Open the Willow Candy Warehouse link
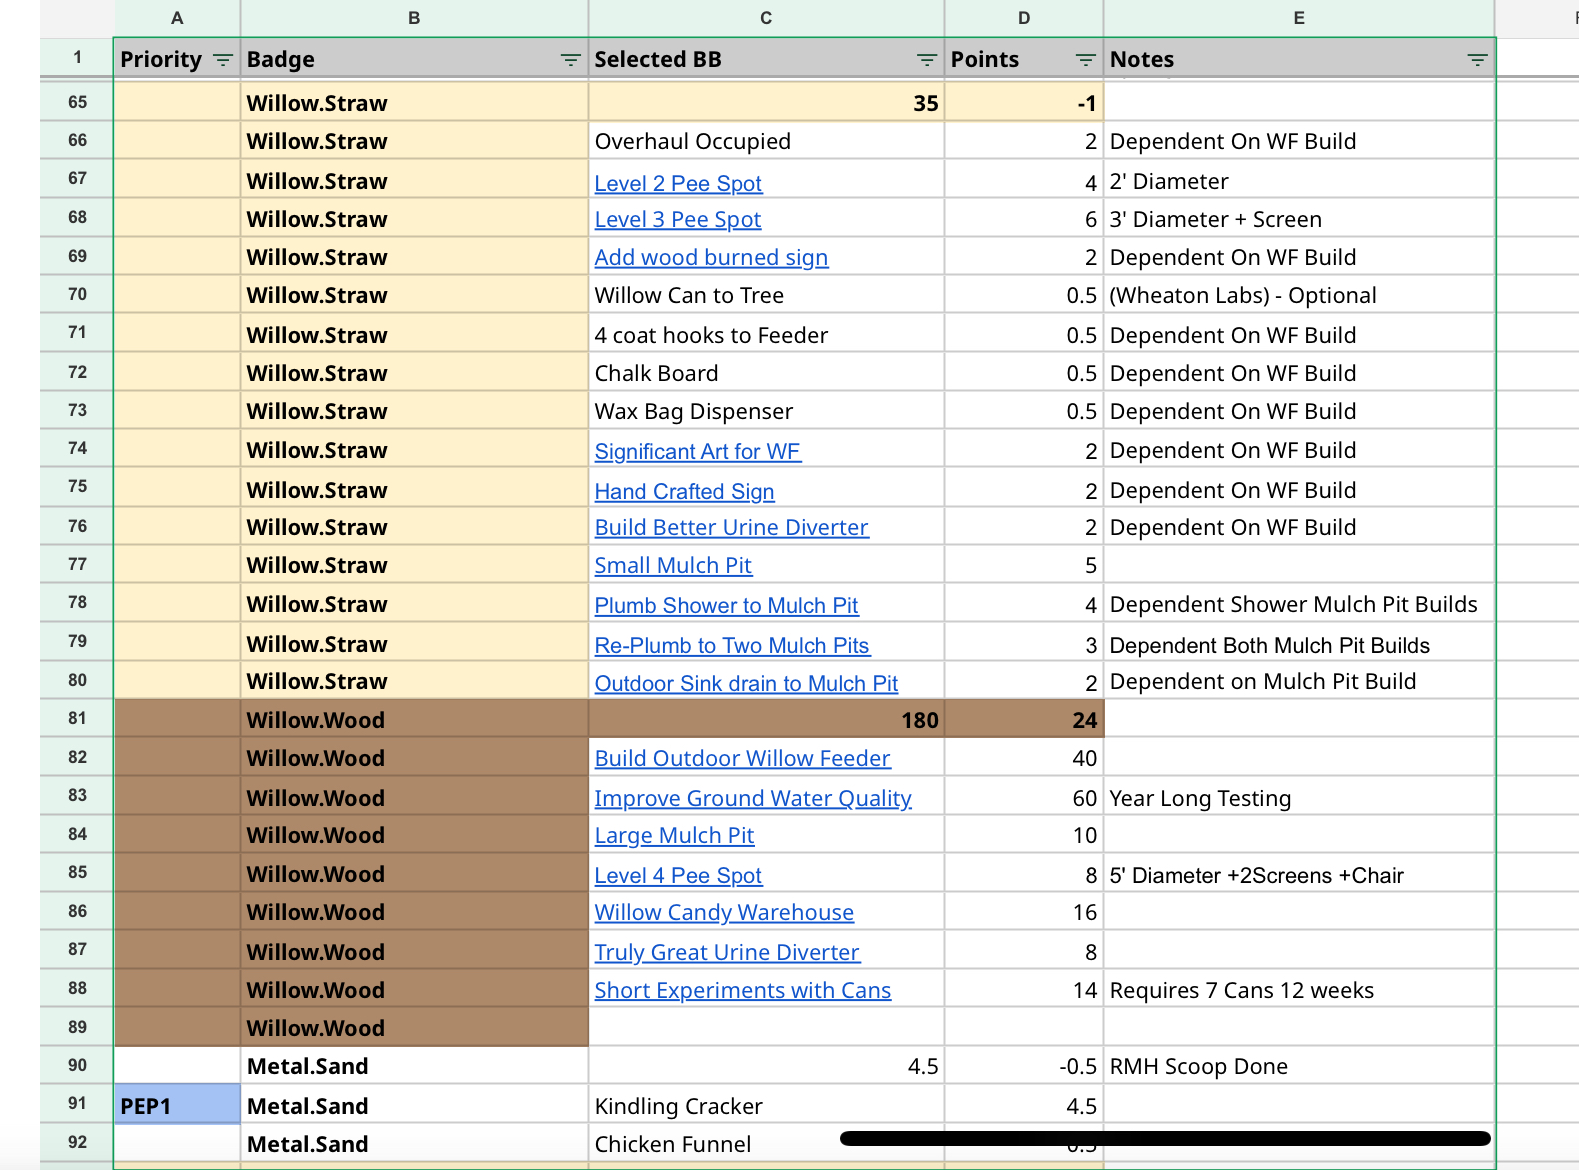Image resolution: width=1579 pixels, height=1170 pixels. 724,912
